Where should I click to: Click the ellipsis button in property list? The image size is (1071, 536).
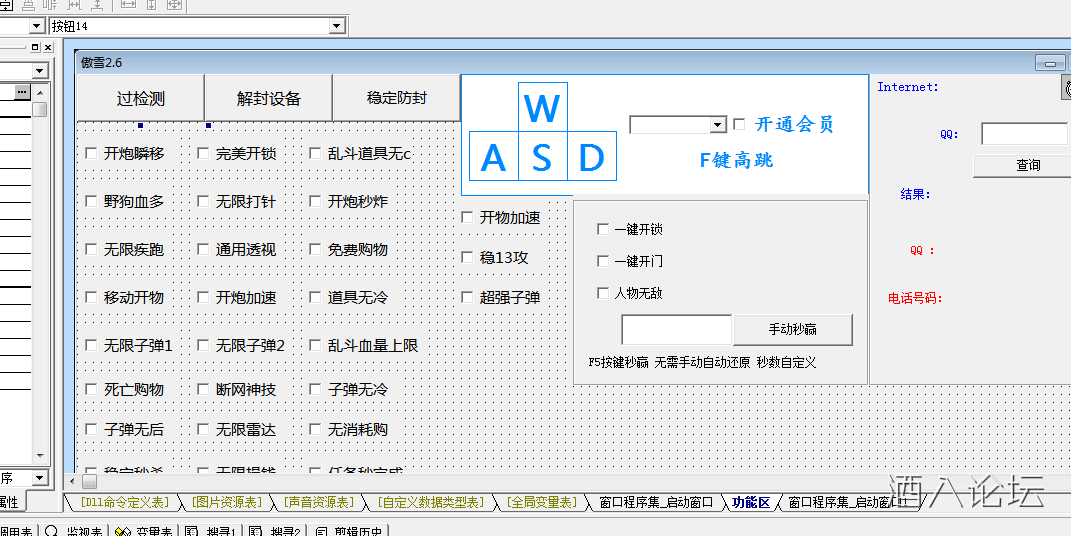click(22, 92)
